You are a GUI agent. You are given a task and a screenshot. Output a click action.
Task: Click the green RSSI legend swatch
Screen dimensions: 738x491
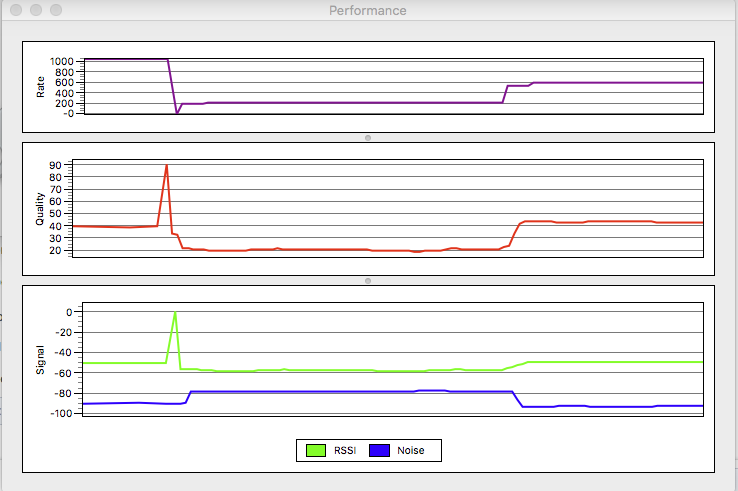[316, 451]
